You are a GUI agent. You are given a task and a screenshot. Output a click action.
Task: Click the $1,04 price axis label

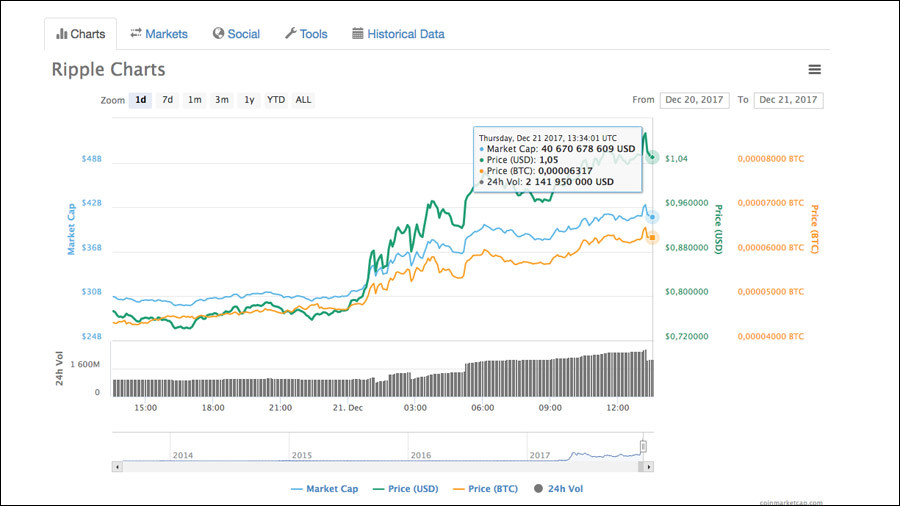[x=676, y=159]
